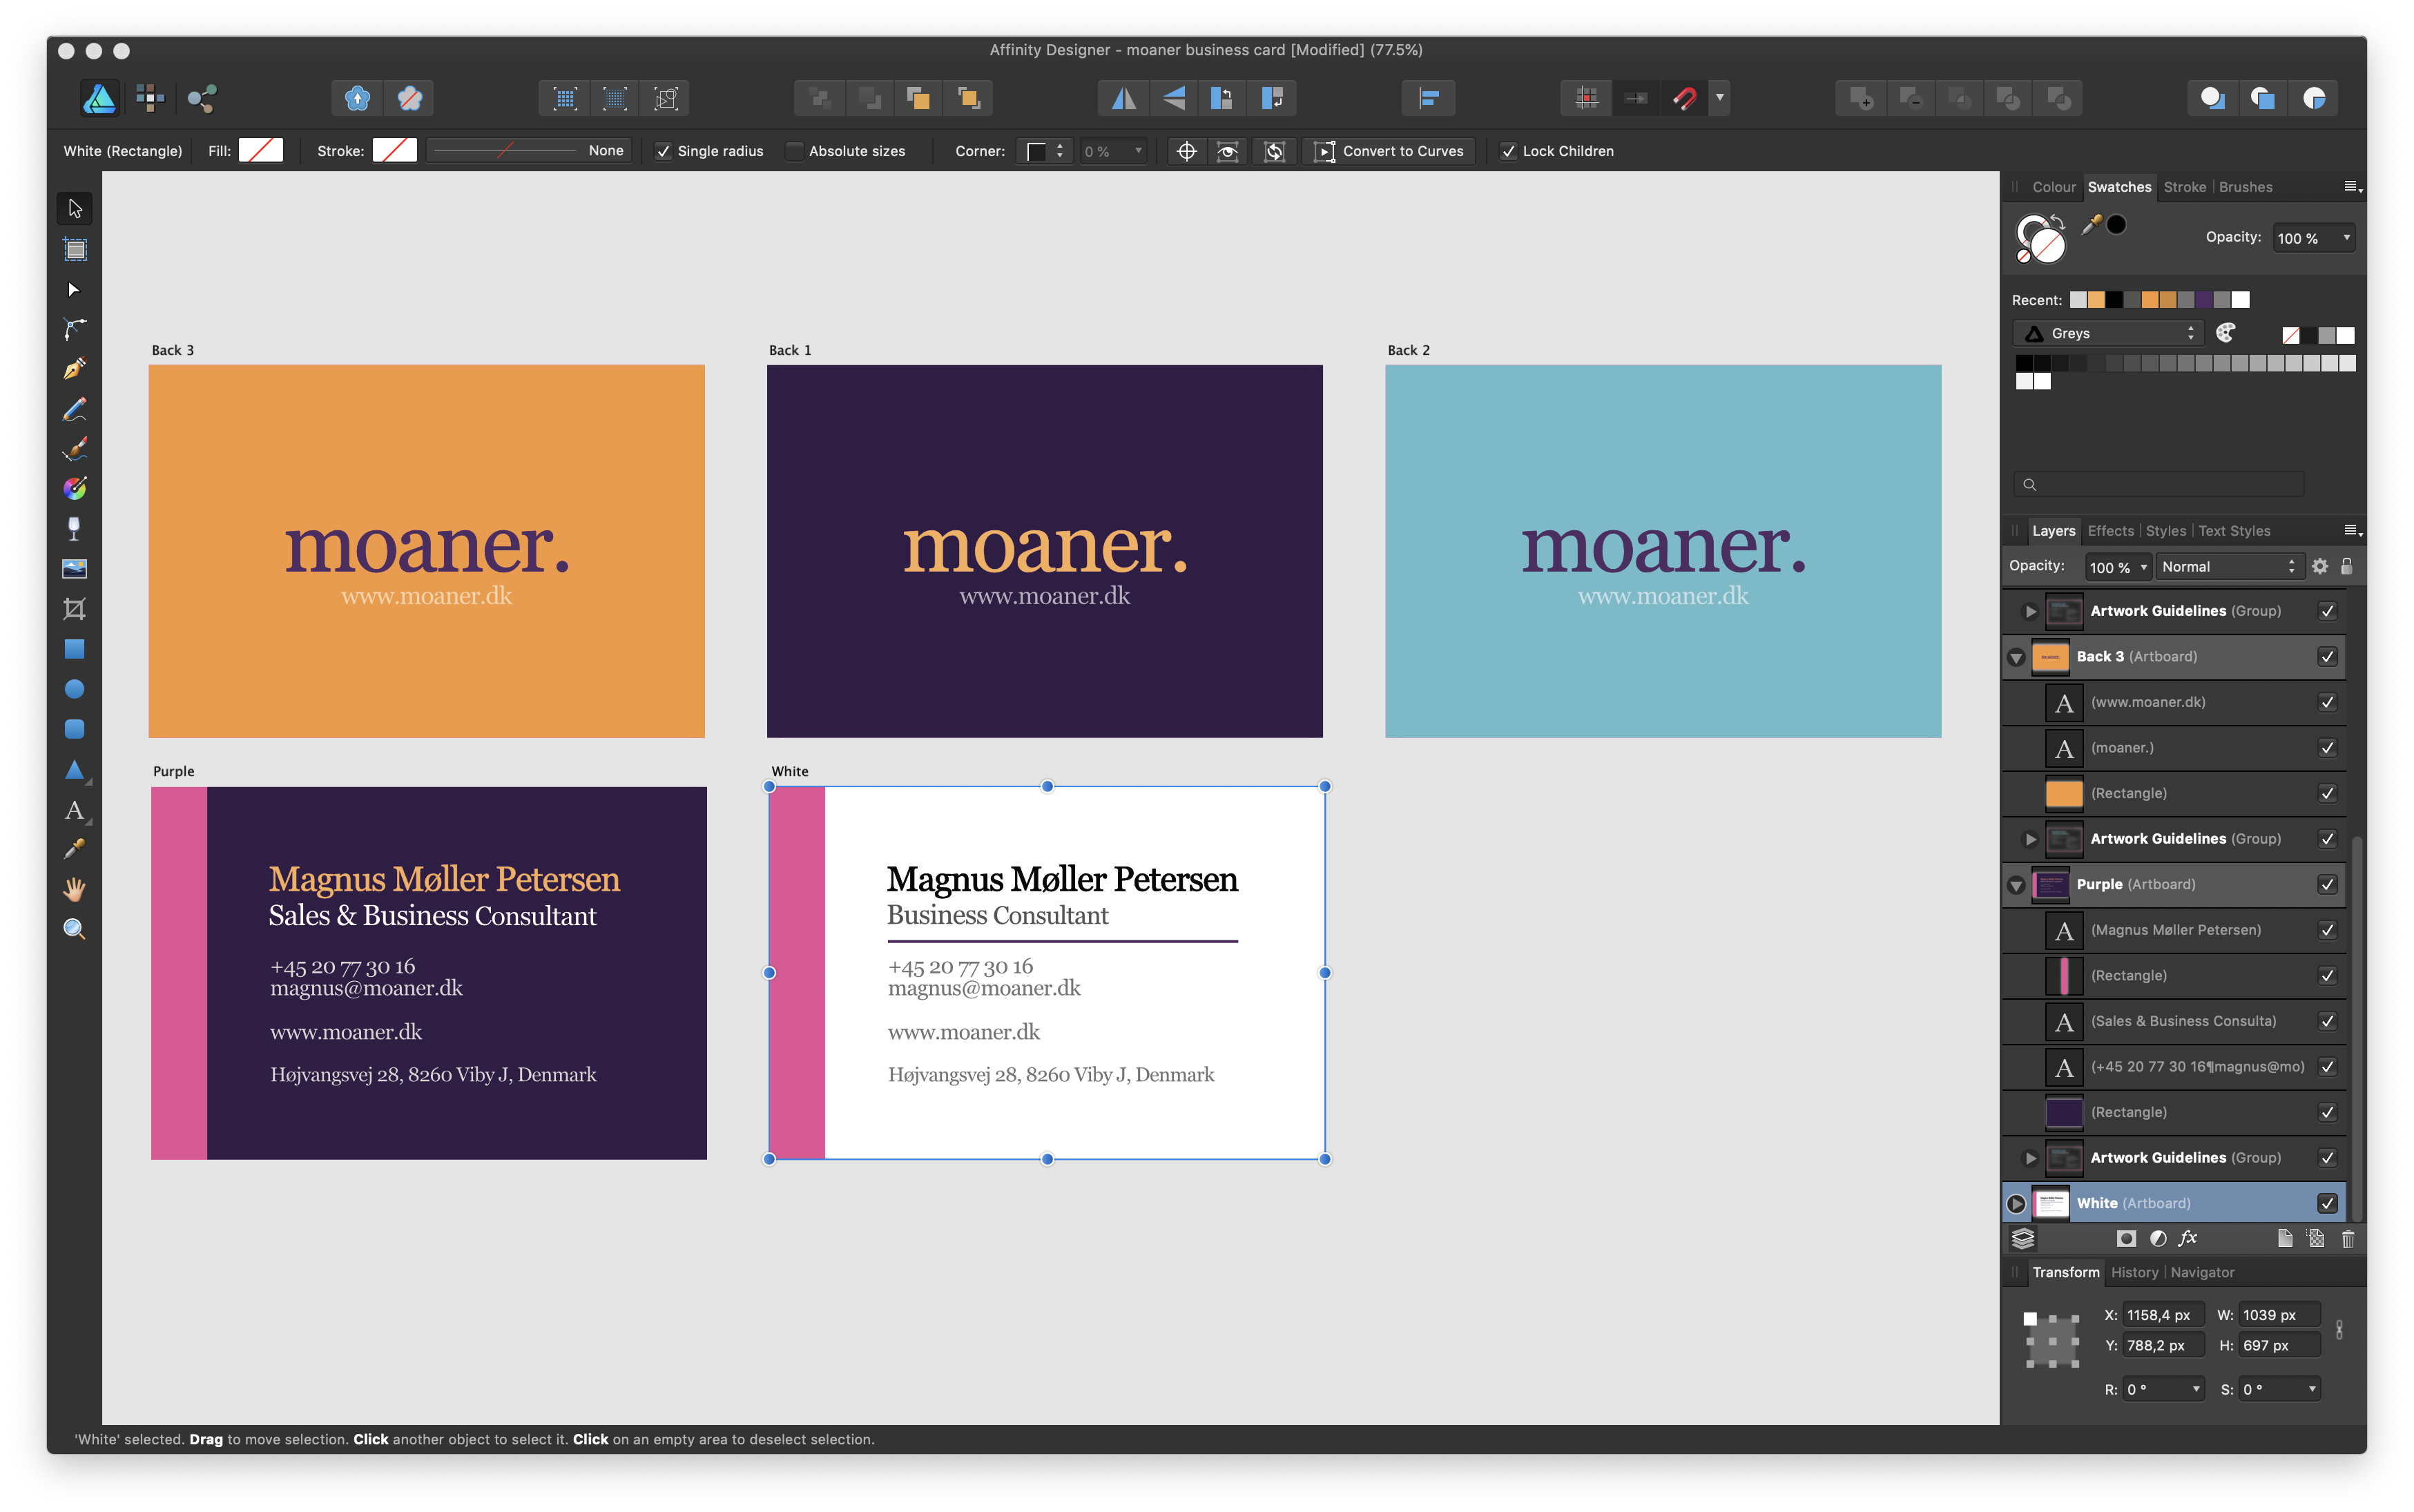Click the Width field in Transform
Image resolution: width=2414 pixels, height=1512 pixels.
click(2278, 1316)
